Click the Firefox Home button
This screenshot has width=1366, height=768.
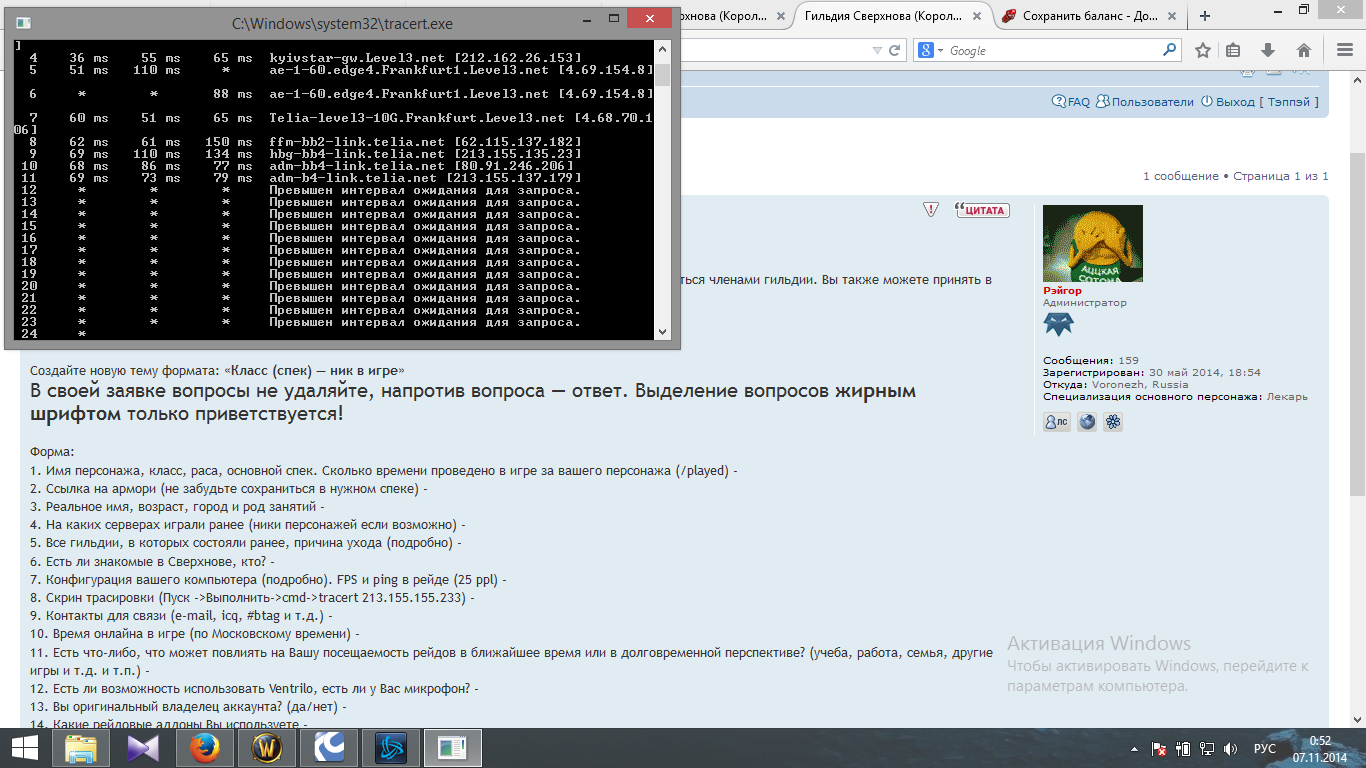(x=1303, y=50)
